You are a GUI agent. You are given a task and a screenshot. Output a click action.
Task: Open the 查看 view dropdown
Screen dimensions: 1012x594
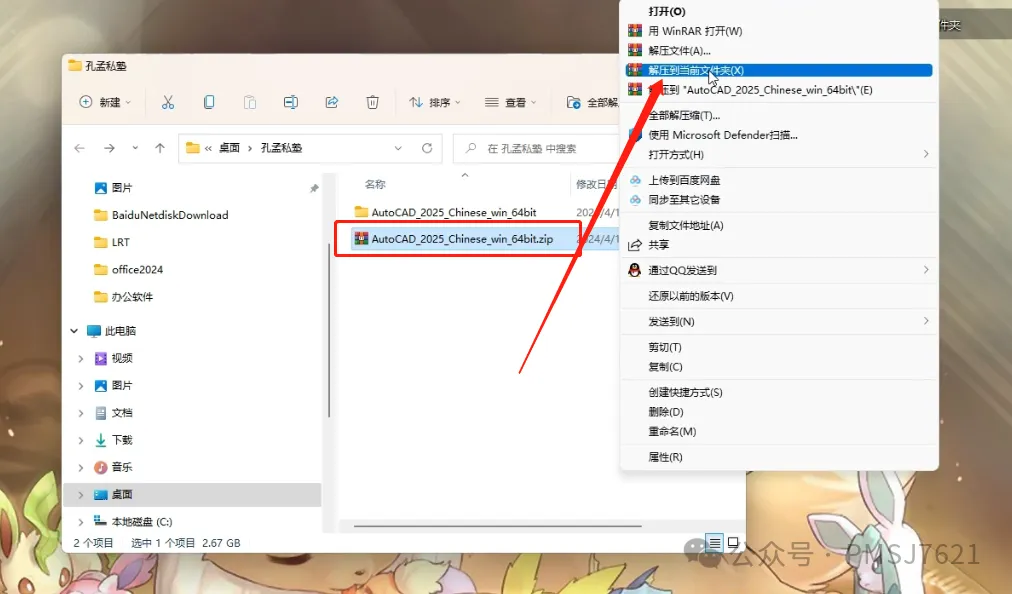click(511, 102)
